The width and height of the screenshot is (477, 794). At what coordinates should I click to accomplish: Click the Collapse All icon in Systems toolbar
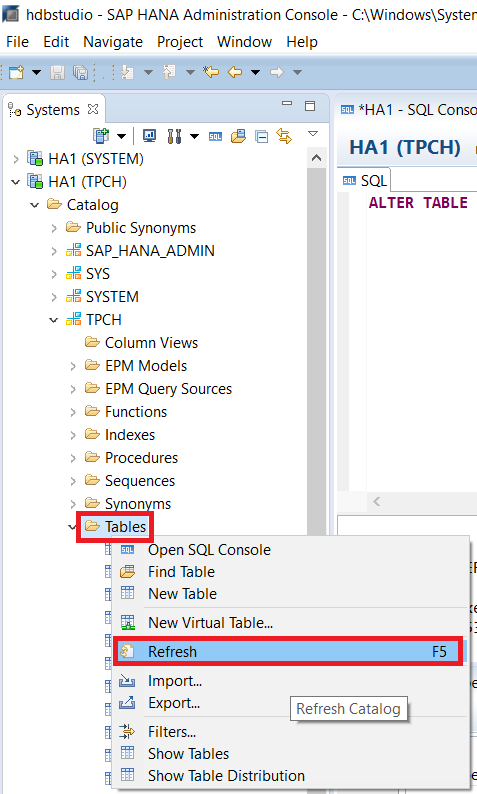point(261,136)
